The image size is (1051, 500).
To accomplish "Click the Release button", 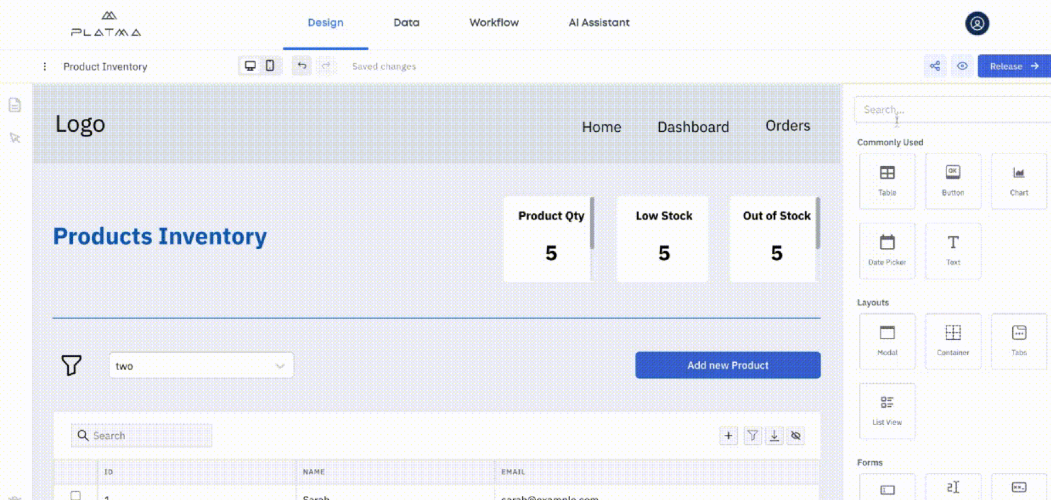I will [x=1014, y=66].
